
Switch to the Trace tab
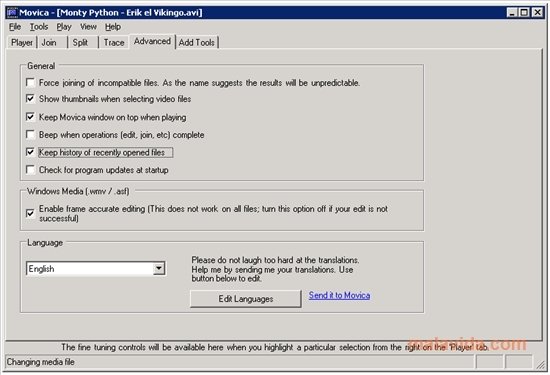click(x=114, y=42)
